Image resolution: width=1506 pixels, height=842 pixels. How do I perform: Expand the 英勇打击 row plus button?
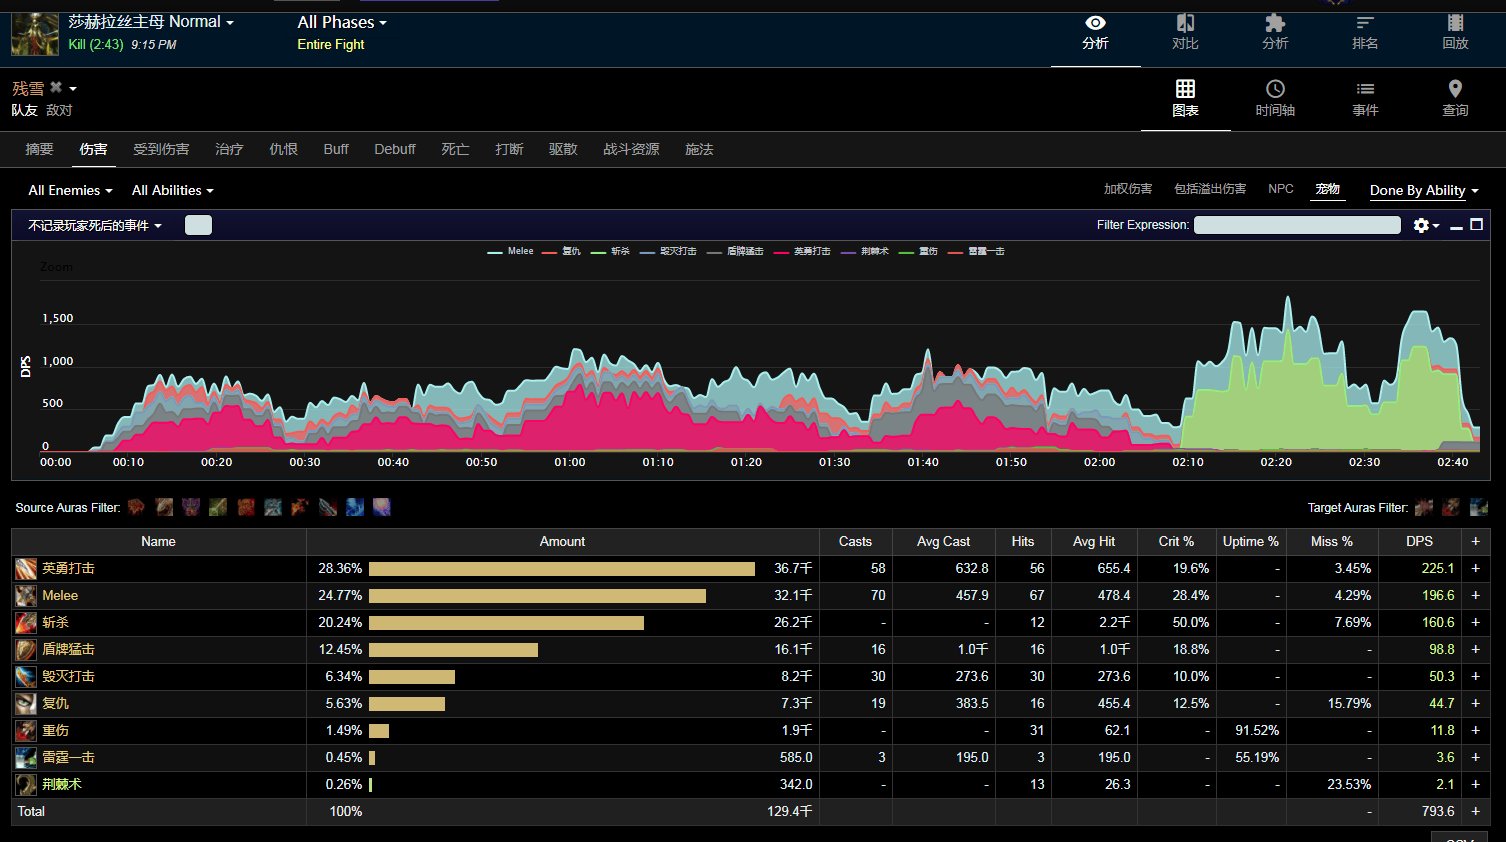coord(1475,569)
